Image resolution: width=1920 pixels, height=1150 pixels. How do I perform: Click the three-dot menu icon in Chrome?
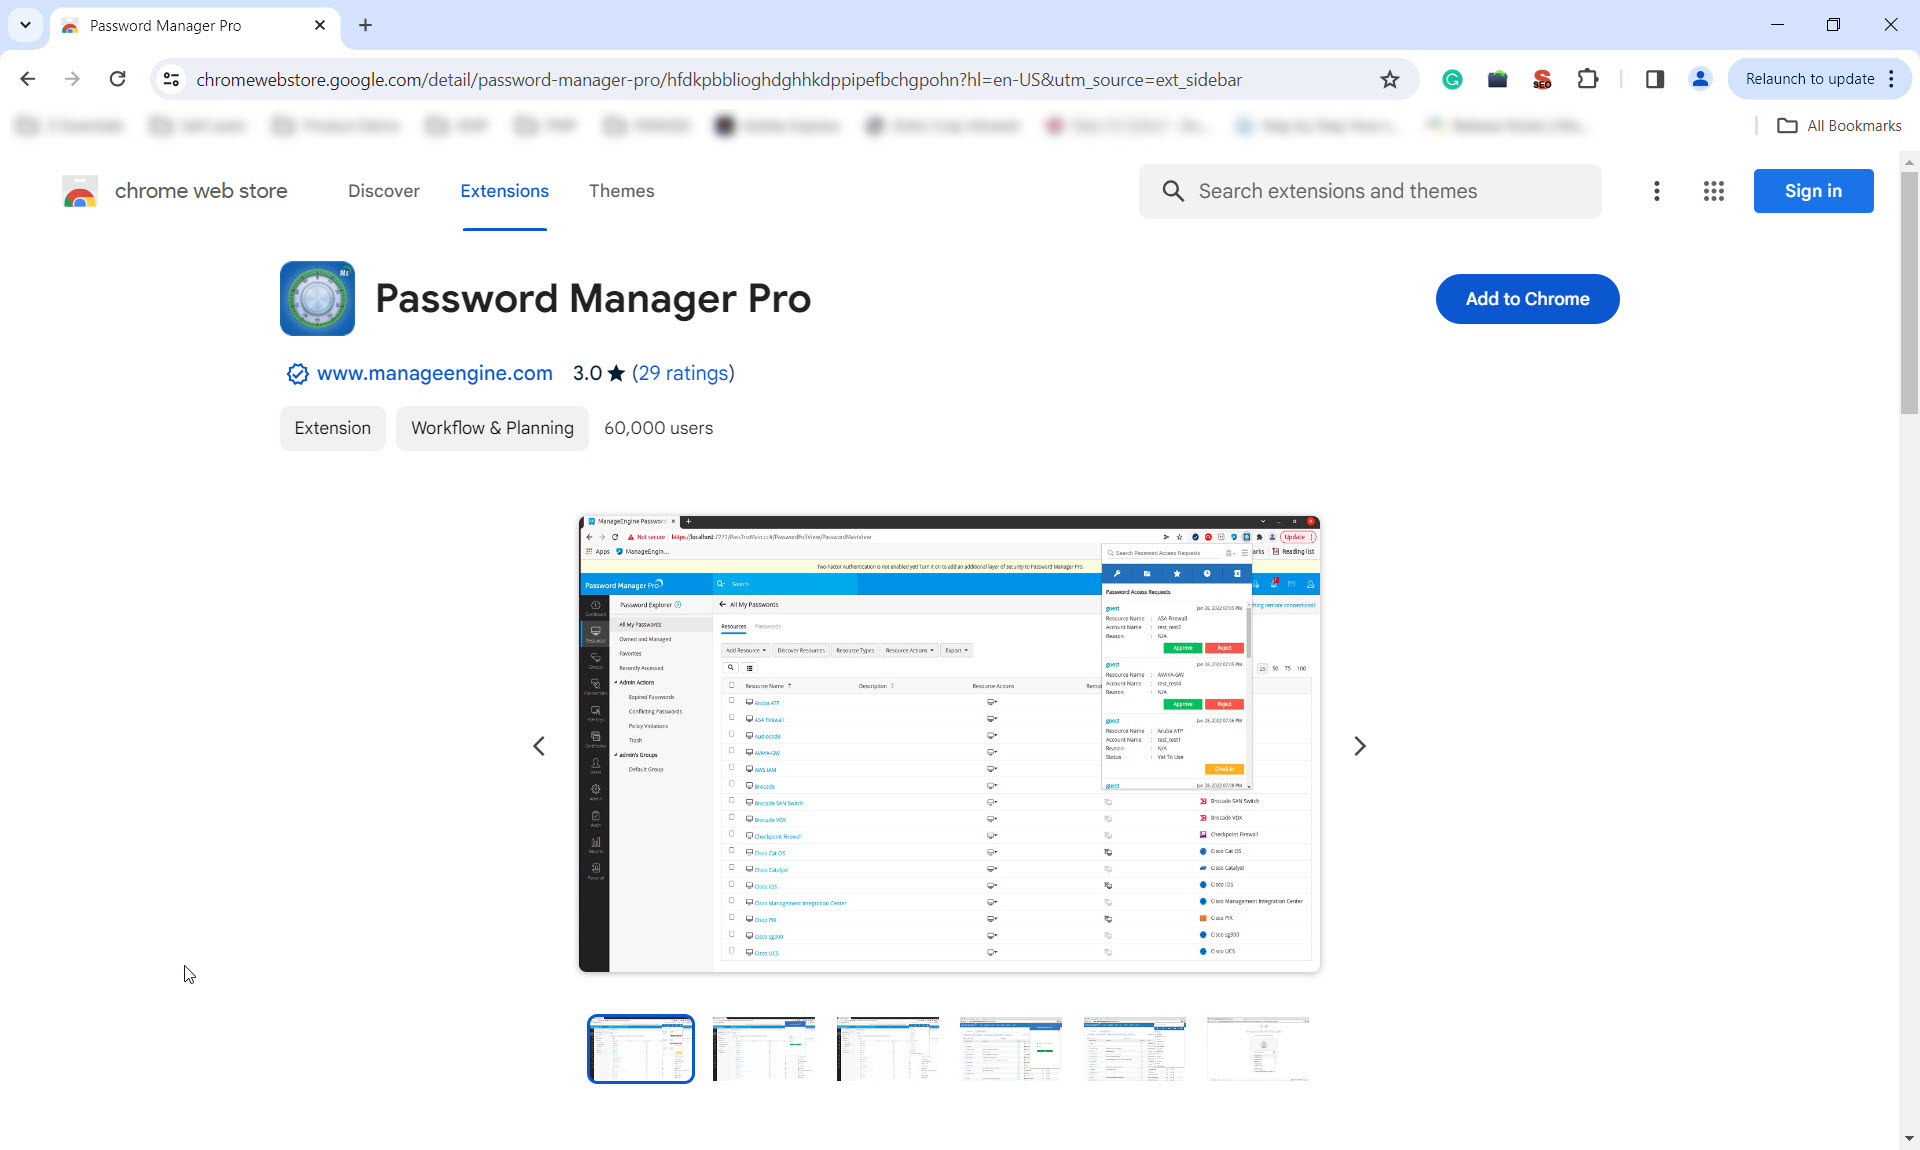pos(1893,78)
